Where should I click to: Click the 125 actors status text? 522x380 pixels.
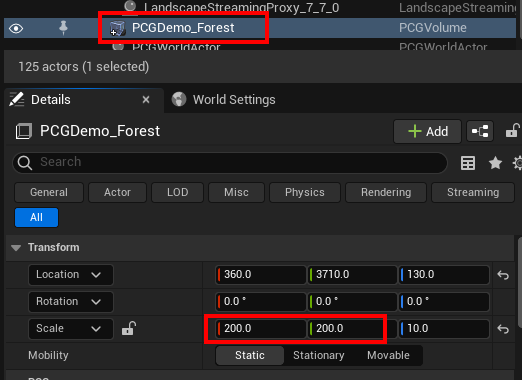pos(83,67)
